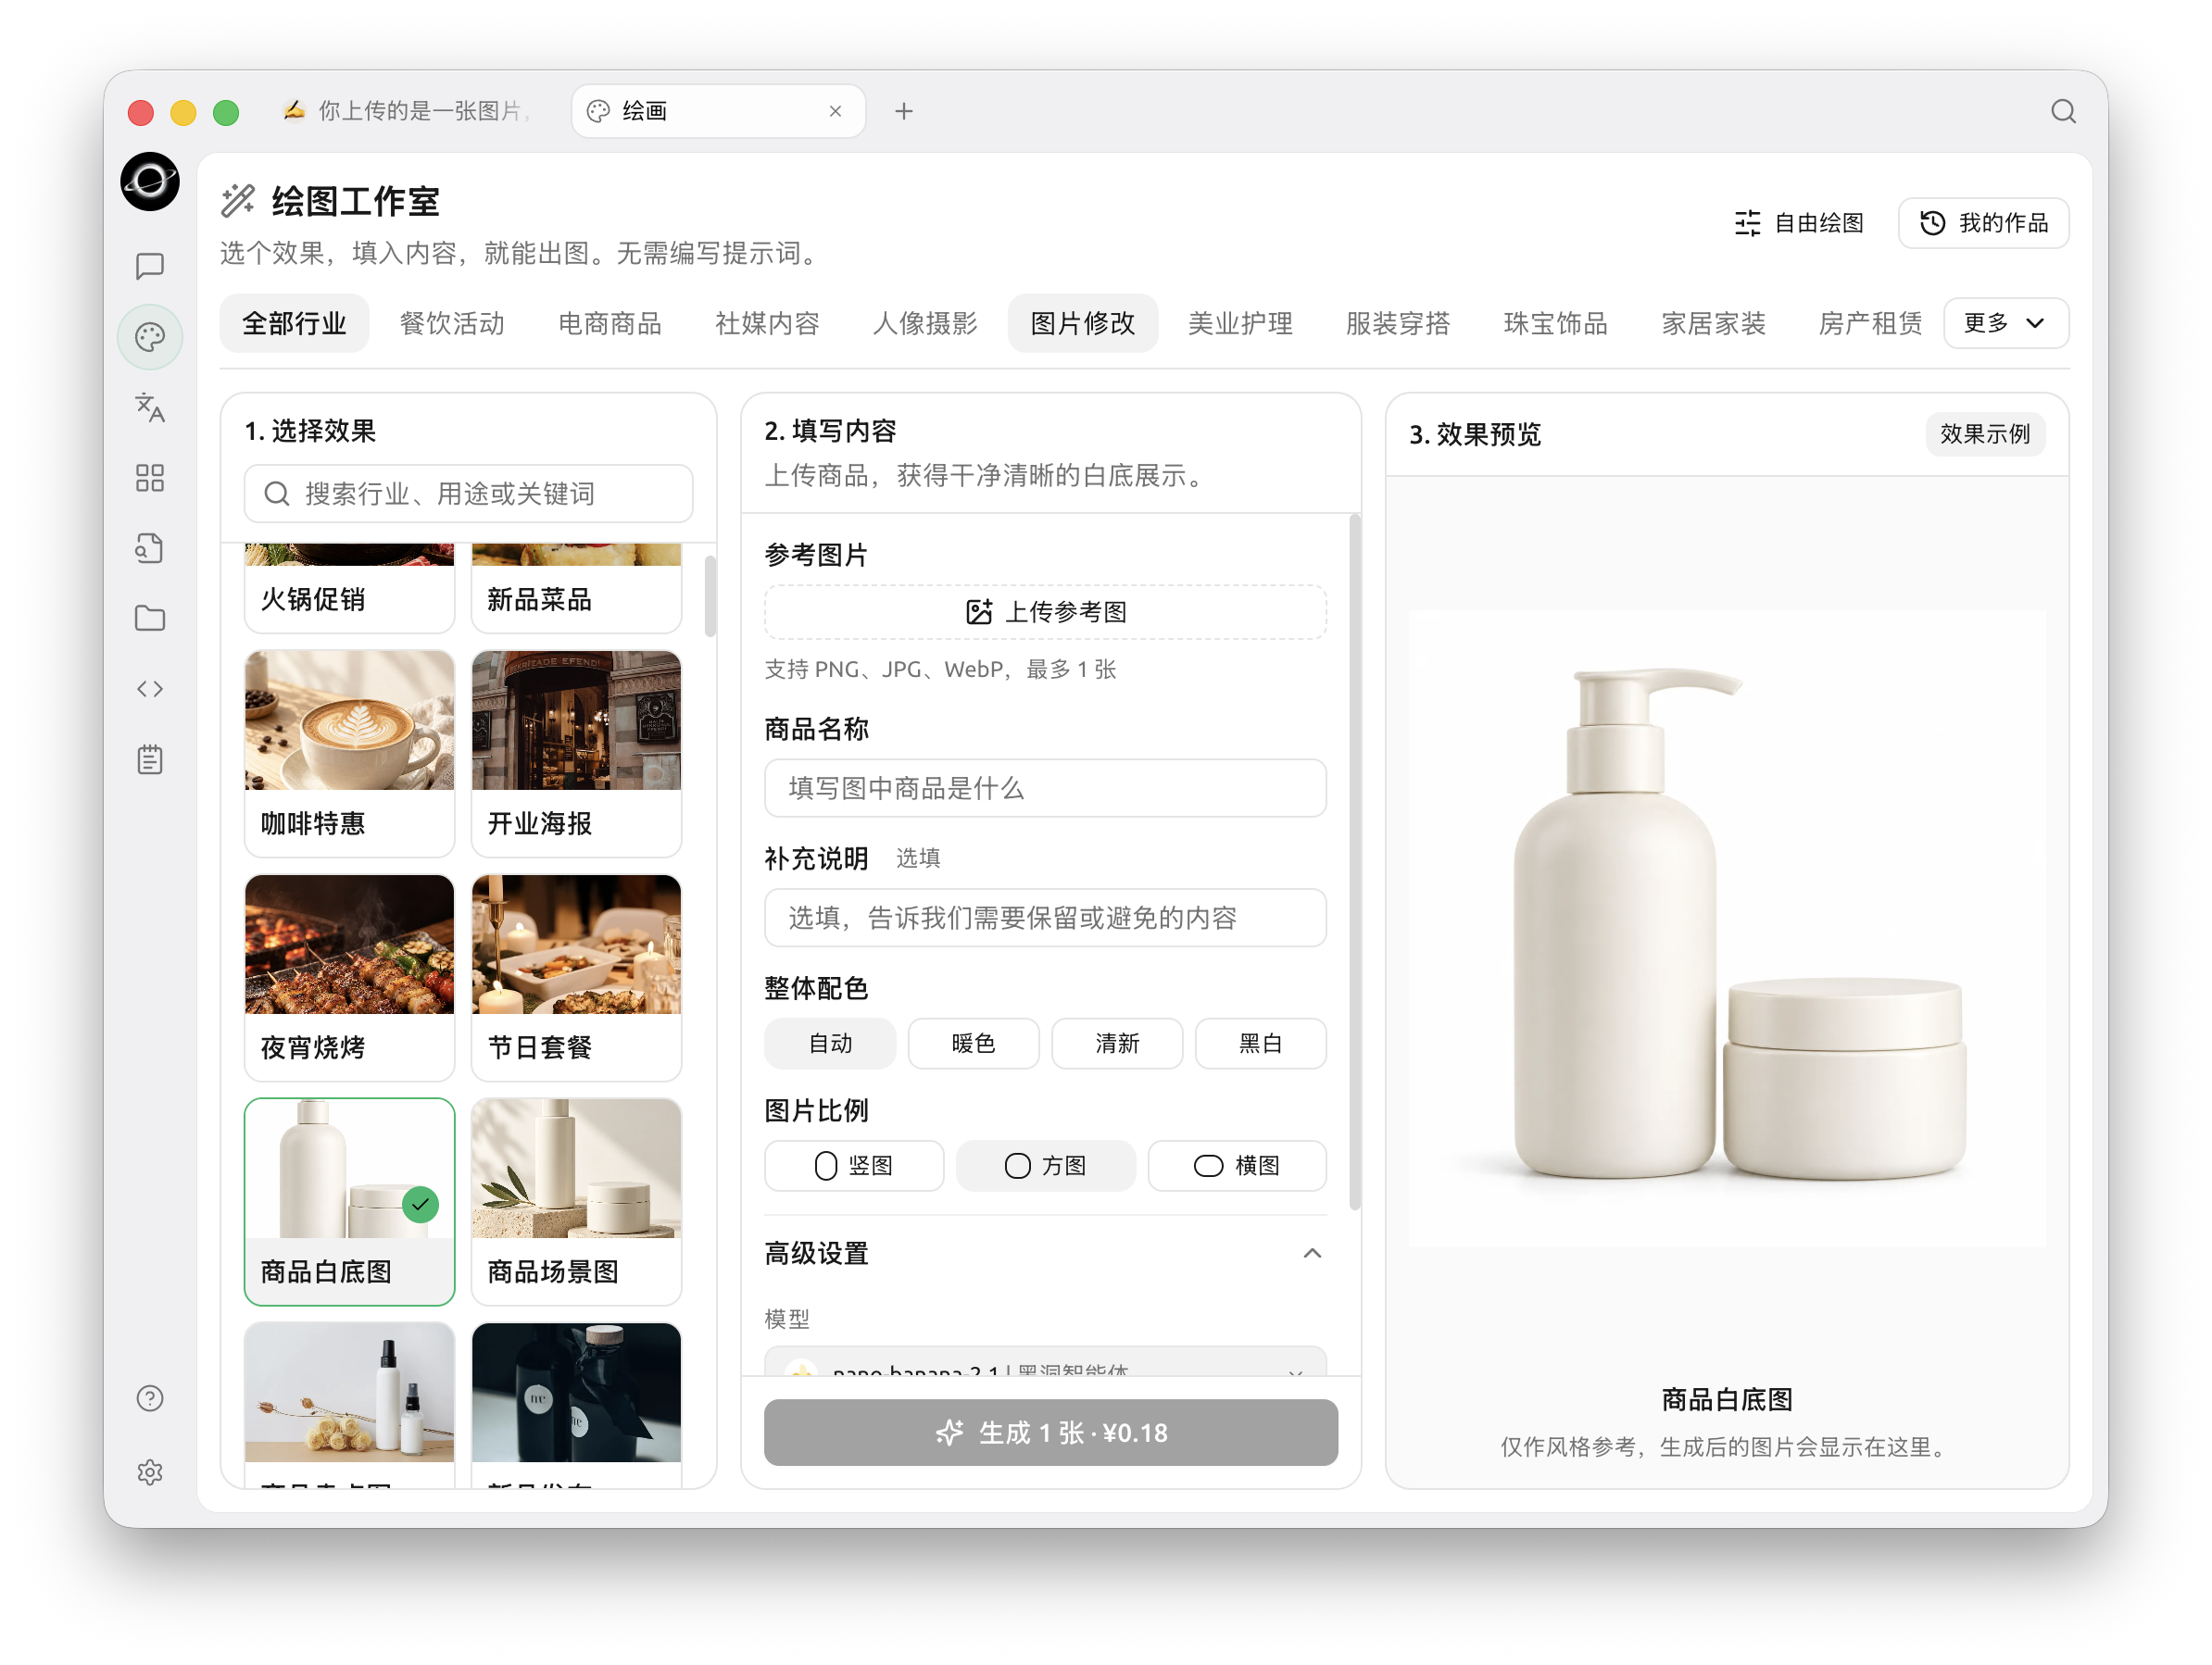Viewport: 2212px width, 1665px height.
Task: Switch to 电商商品 tab
Action: pyautogui.click(x=610, y=323)
